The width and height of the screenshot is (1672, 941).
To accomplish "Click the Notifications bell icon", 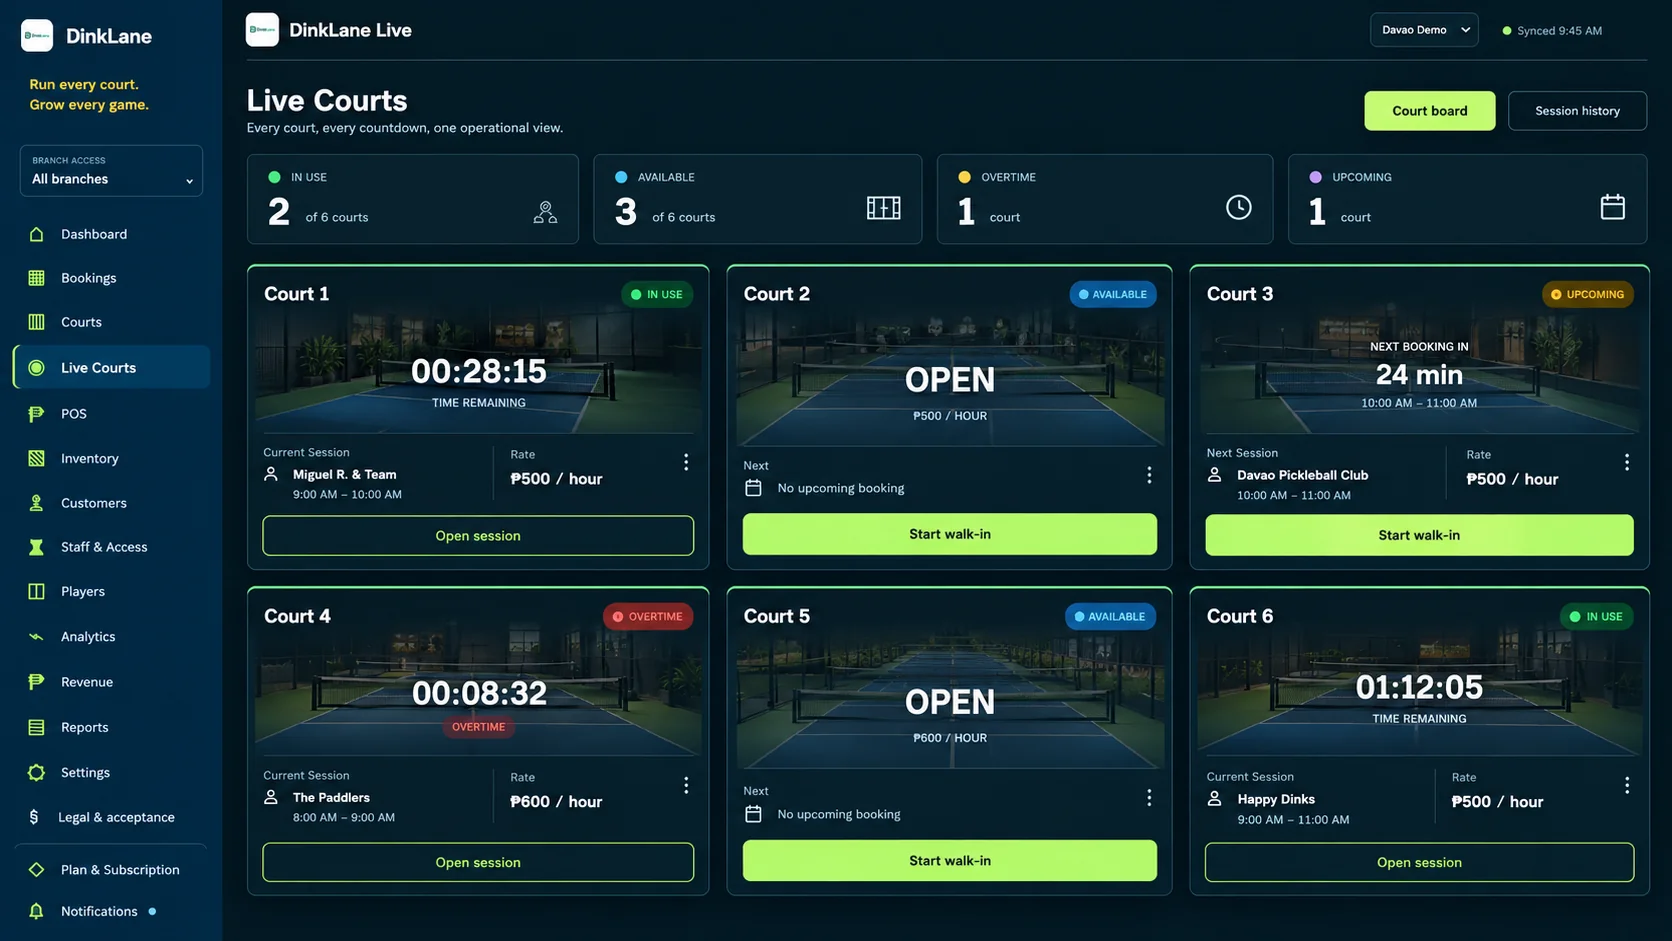I will click(x=36, y=911).
